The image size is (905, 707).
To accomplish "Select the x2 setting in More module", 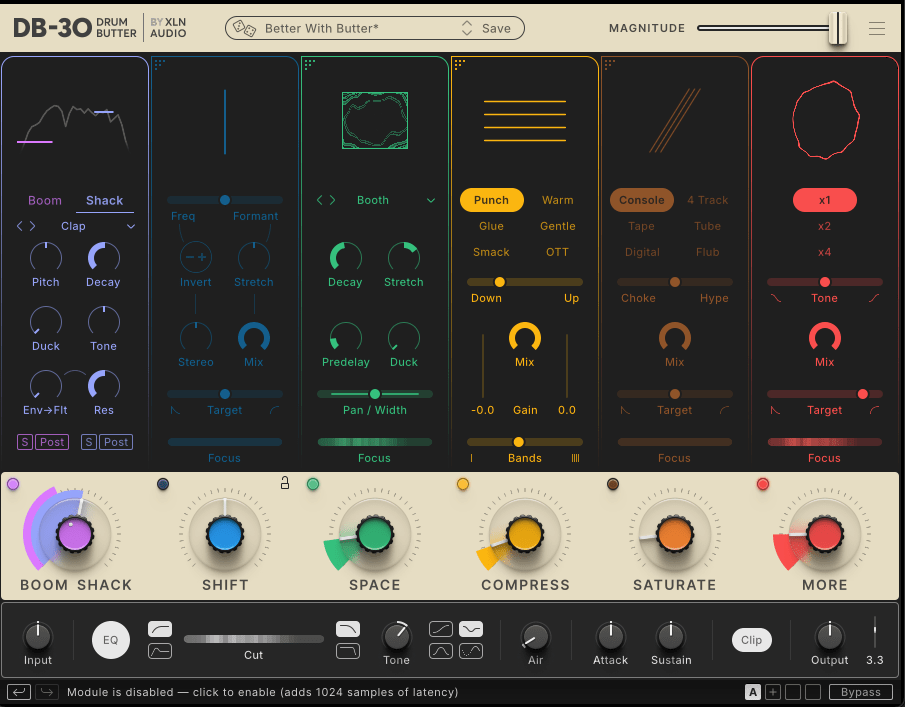I will click(x=824, y=226).
